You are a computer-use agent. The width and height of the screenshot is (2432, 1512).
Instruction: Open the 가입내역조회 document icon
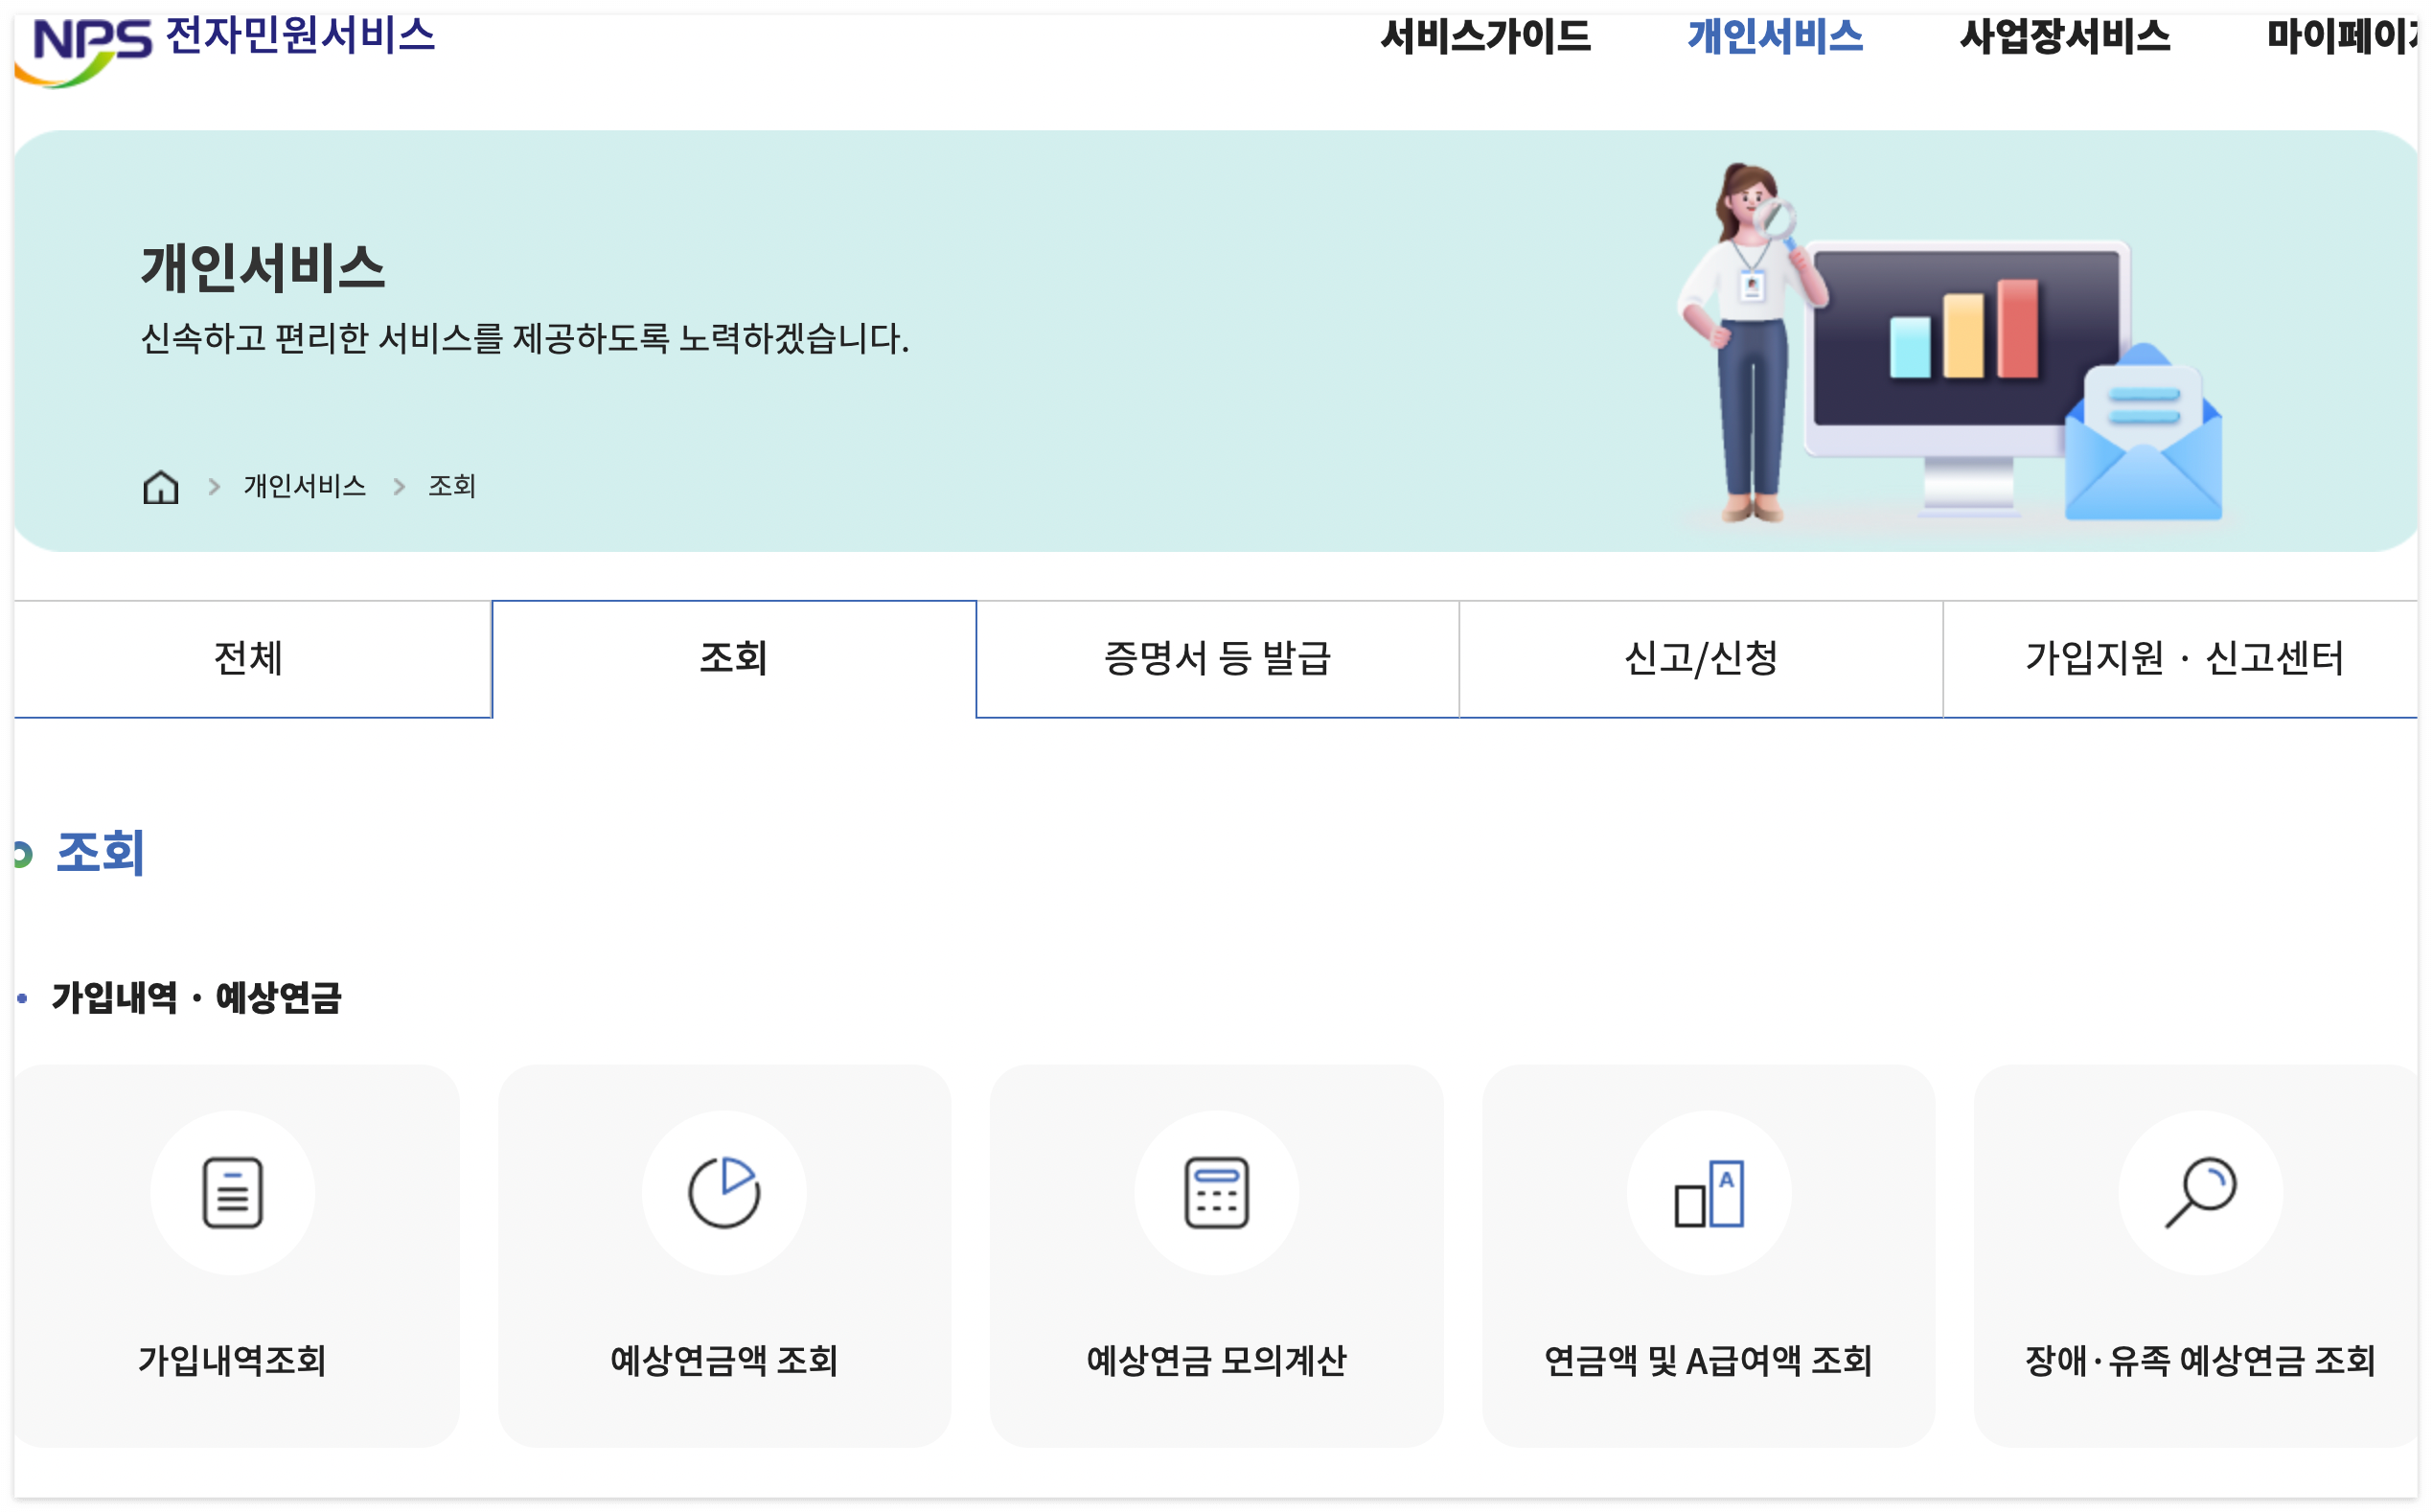click(x=232, y=1192)
